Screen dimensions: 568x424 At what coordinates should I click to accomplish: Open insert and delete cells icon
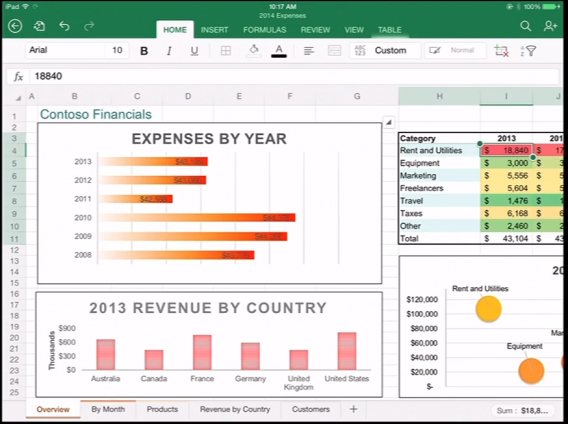tap(501, 51)
